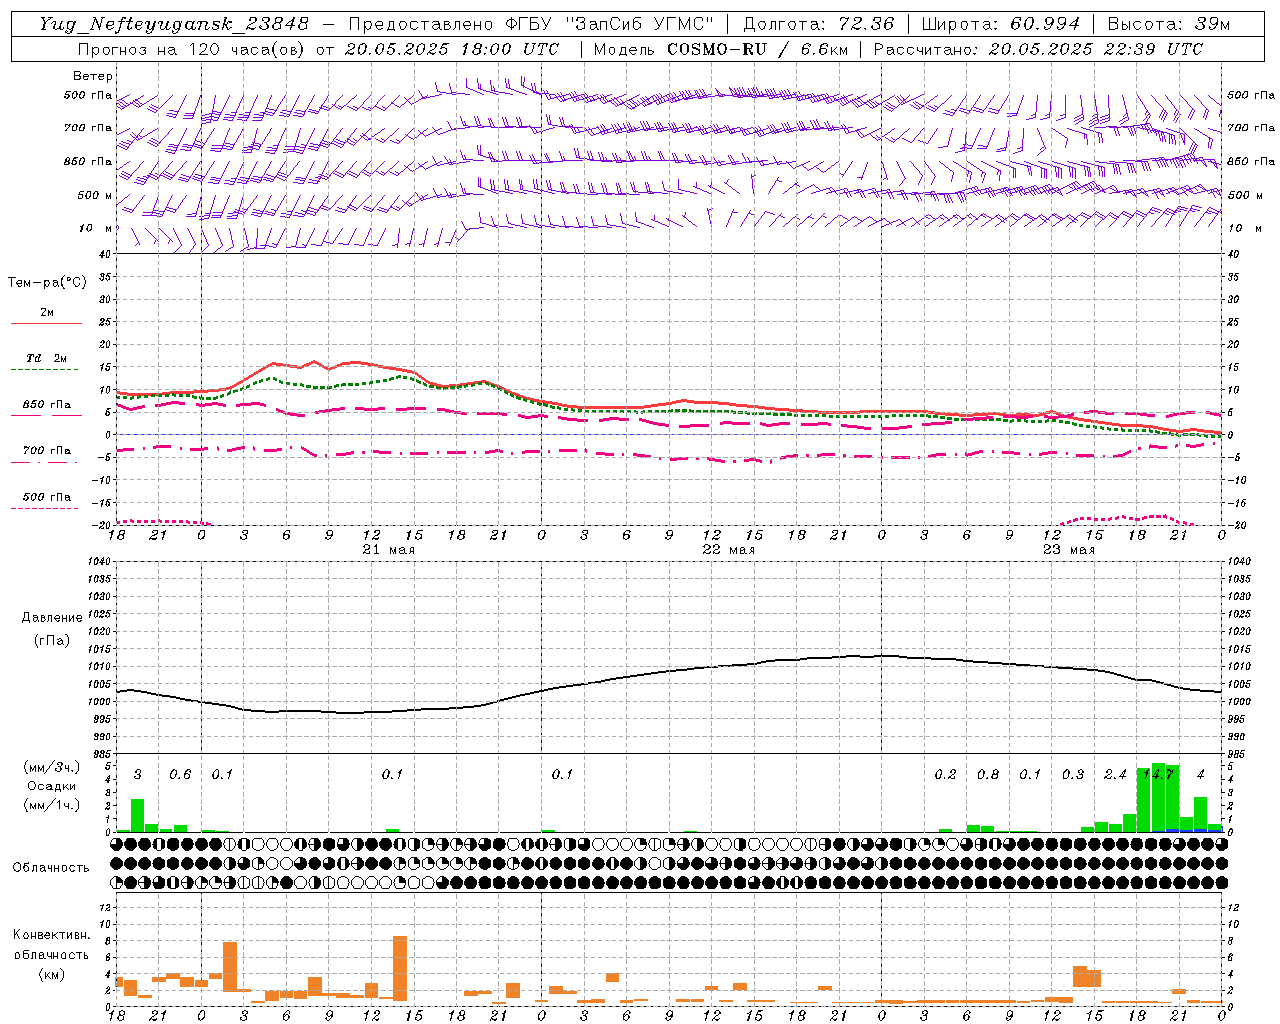Click the (мм/1ч.) unit label
Screen dimensions: 1280x1024
coord(49,805)
